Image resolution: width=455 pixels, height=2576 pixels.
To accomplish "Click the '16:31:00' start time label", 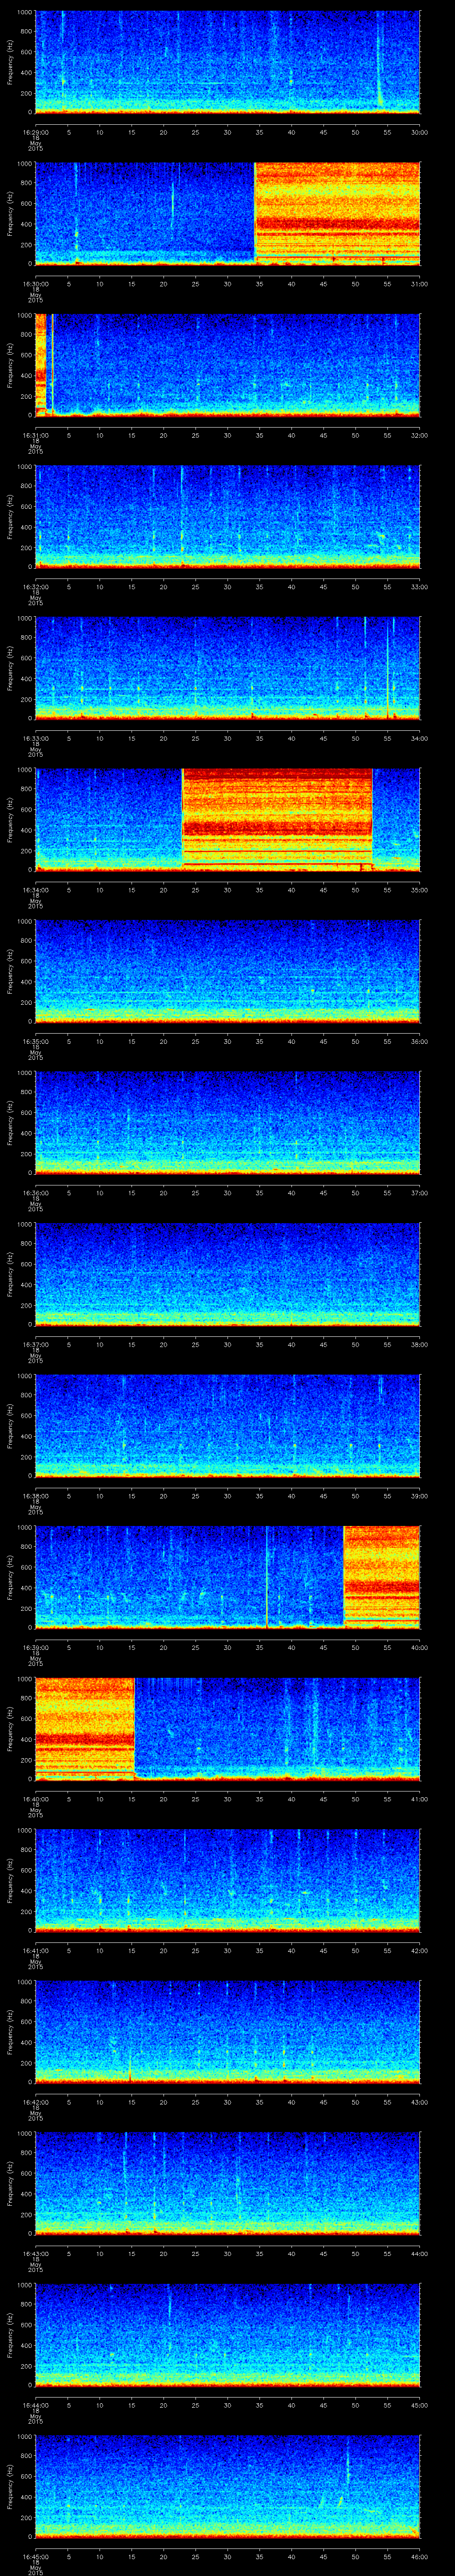I will pyautogui.click(x=35, y=434).
